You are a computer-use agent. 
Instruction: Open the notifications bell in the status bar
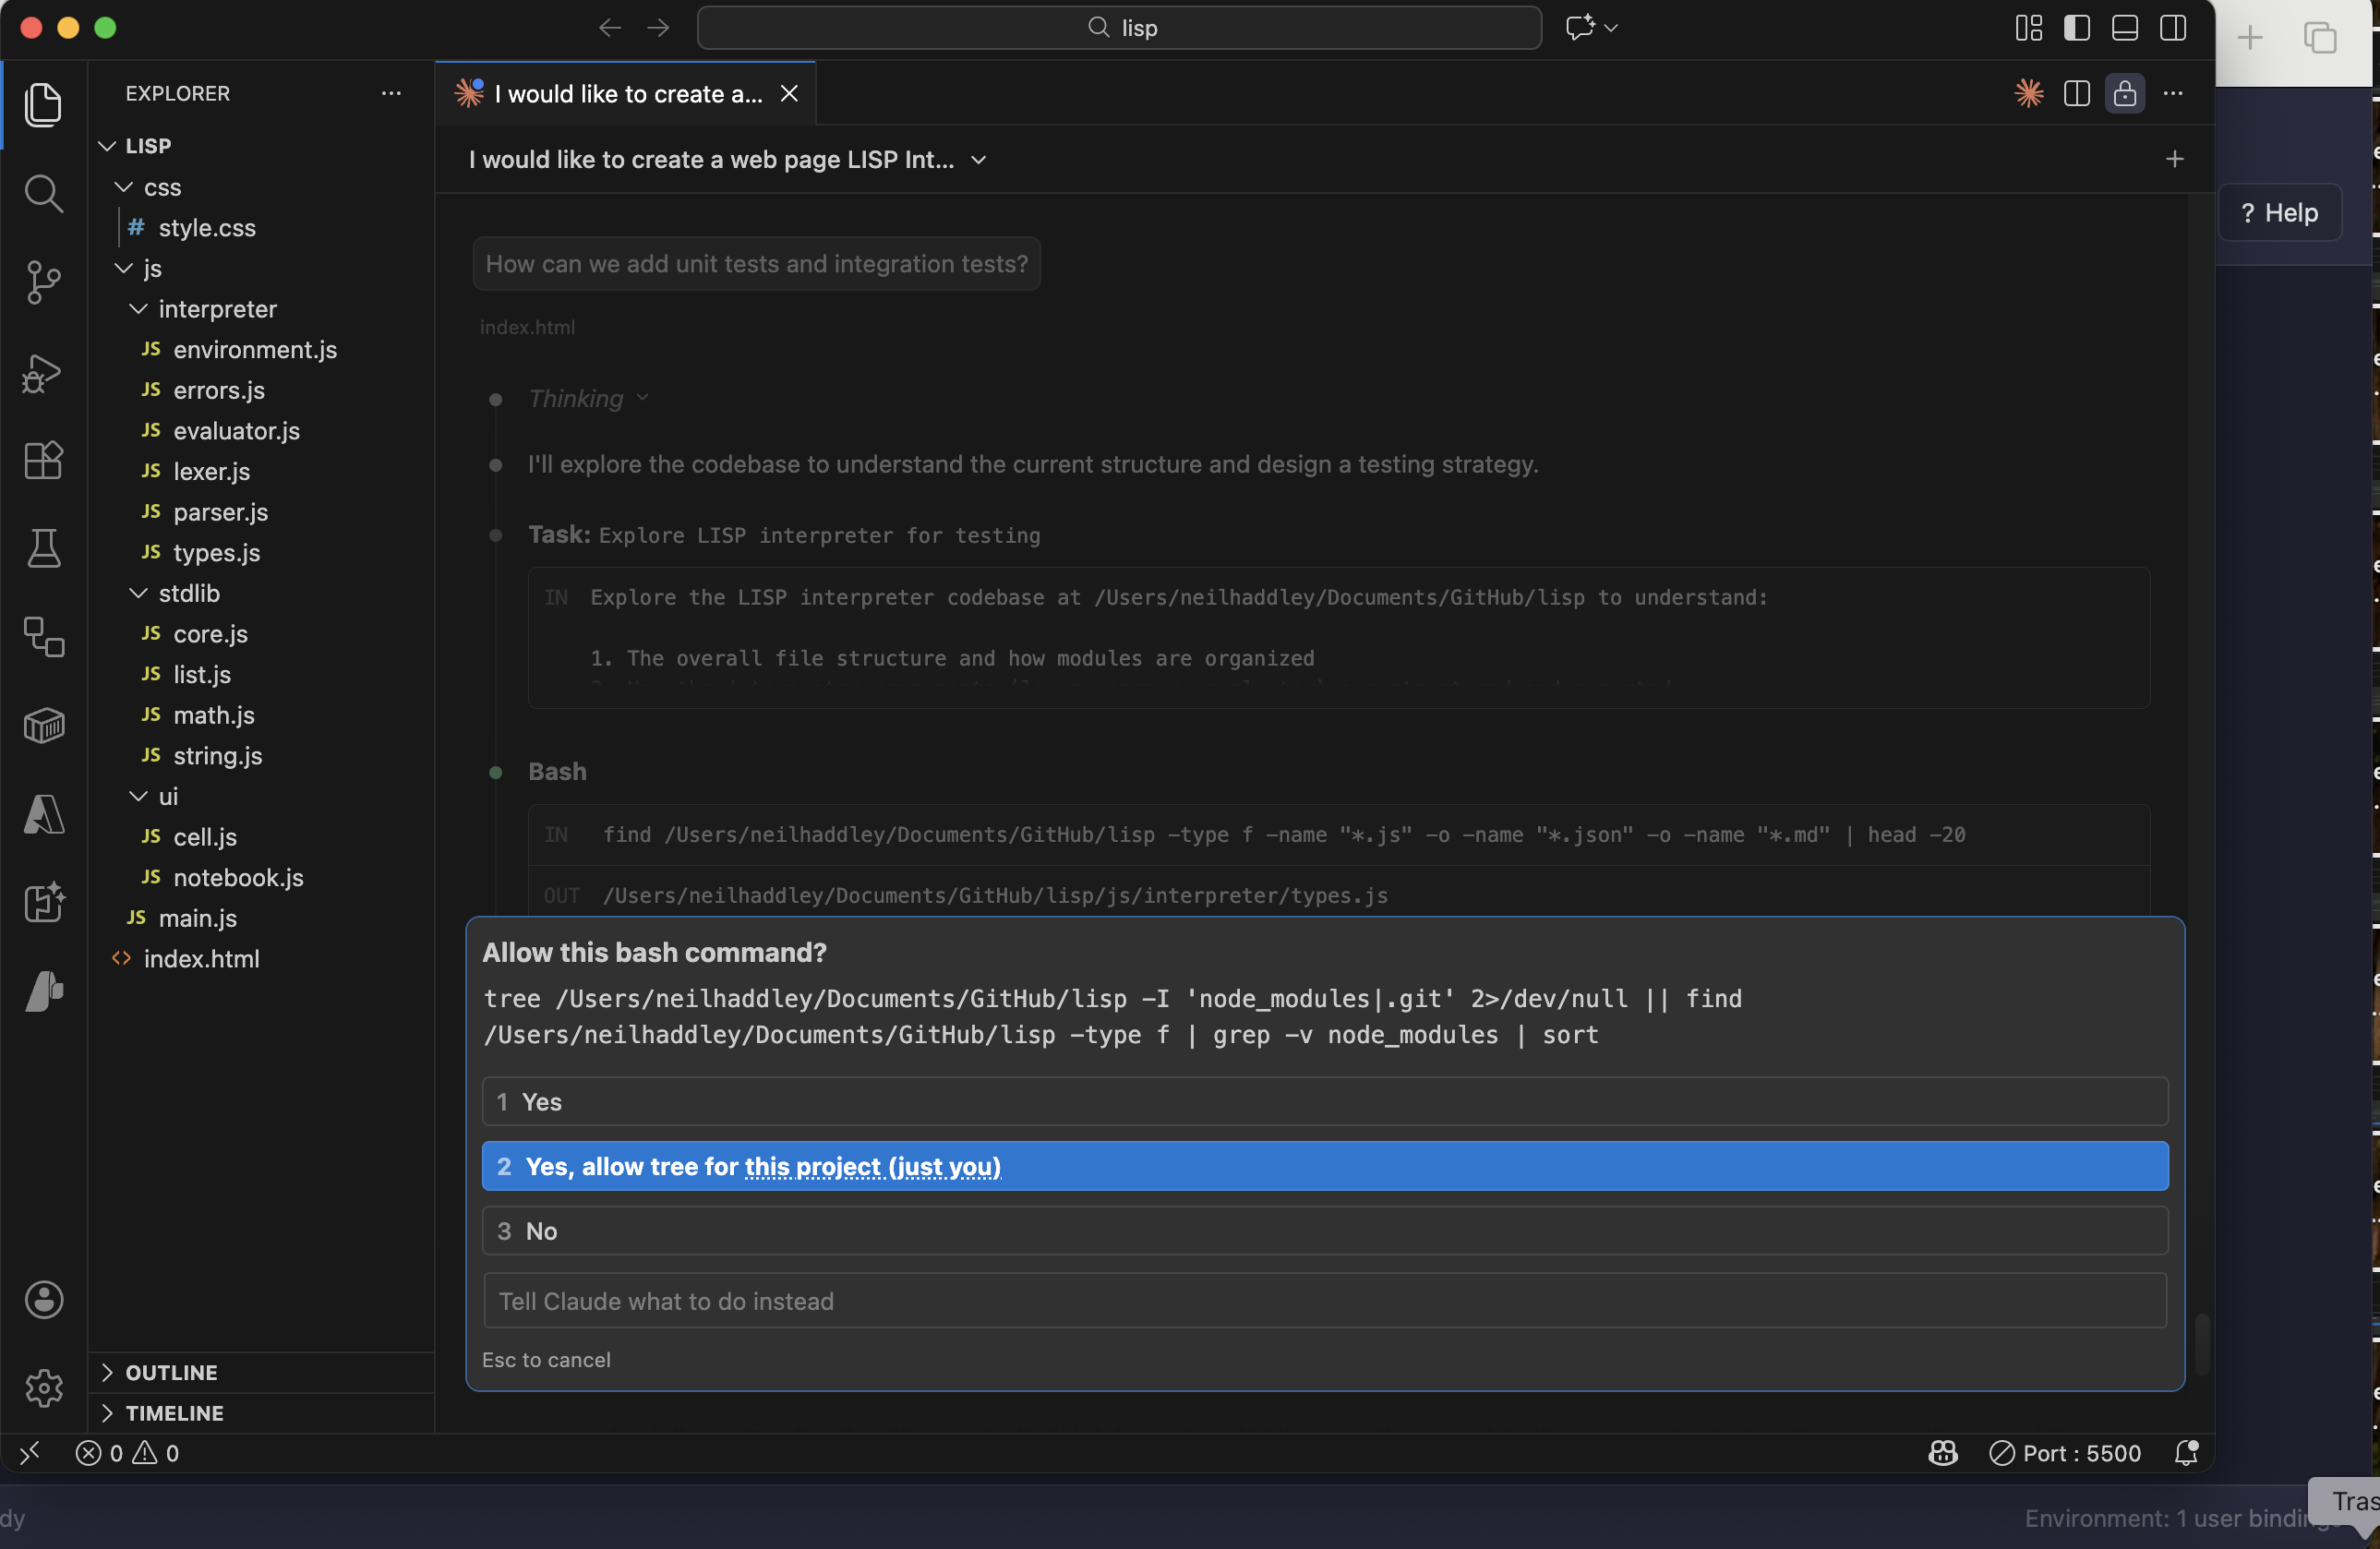(2186, 1453)
